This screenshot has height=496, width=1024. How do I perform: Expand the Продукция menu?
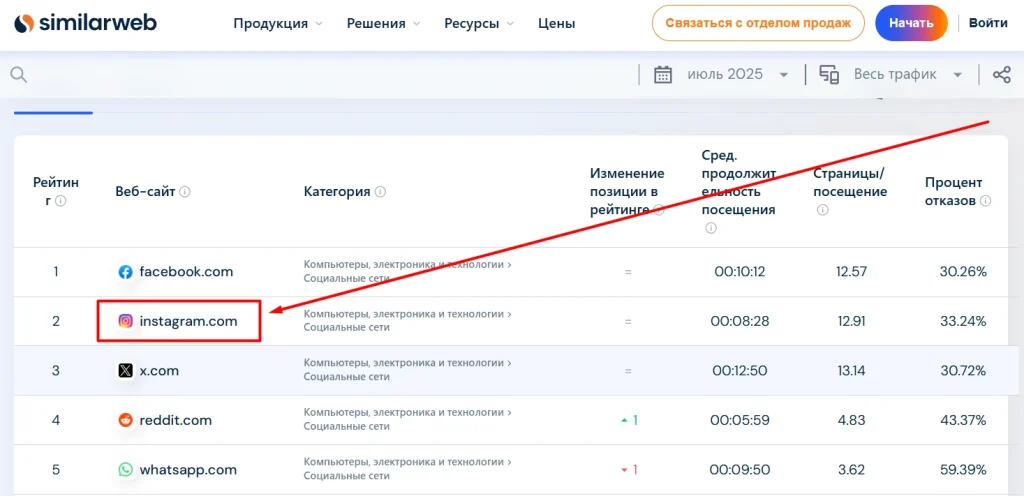point(278,23)
